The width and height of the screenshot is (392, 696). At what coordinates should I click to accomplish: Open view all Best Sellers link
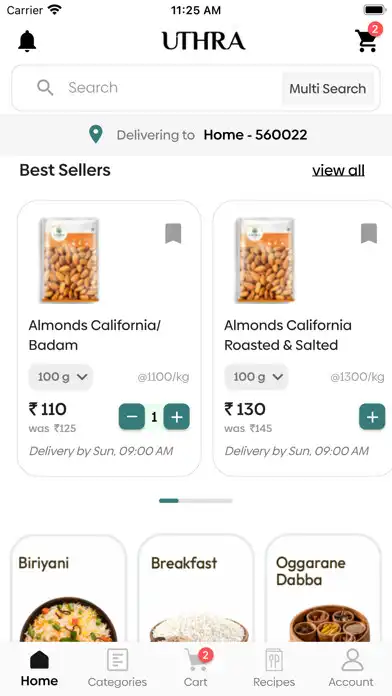338,170
